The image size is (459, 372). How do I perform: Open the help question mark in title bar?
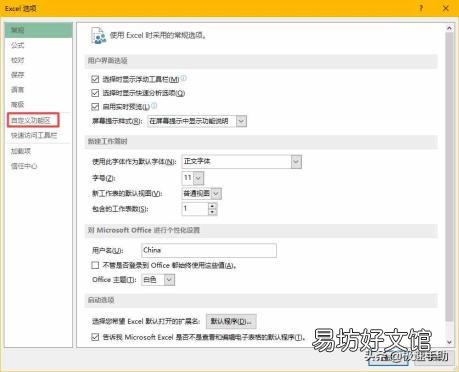click(x=421, y=8)
